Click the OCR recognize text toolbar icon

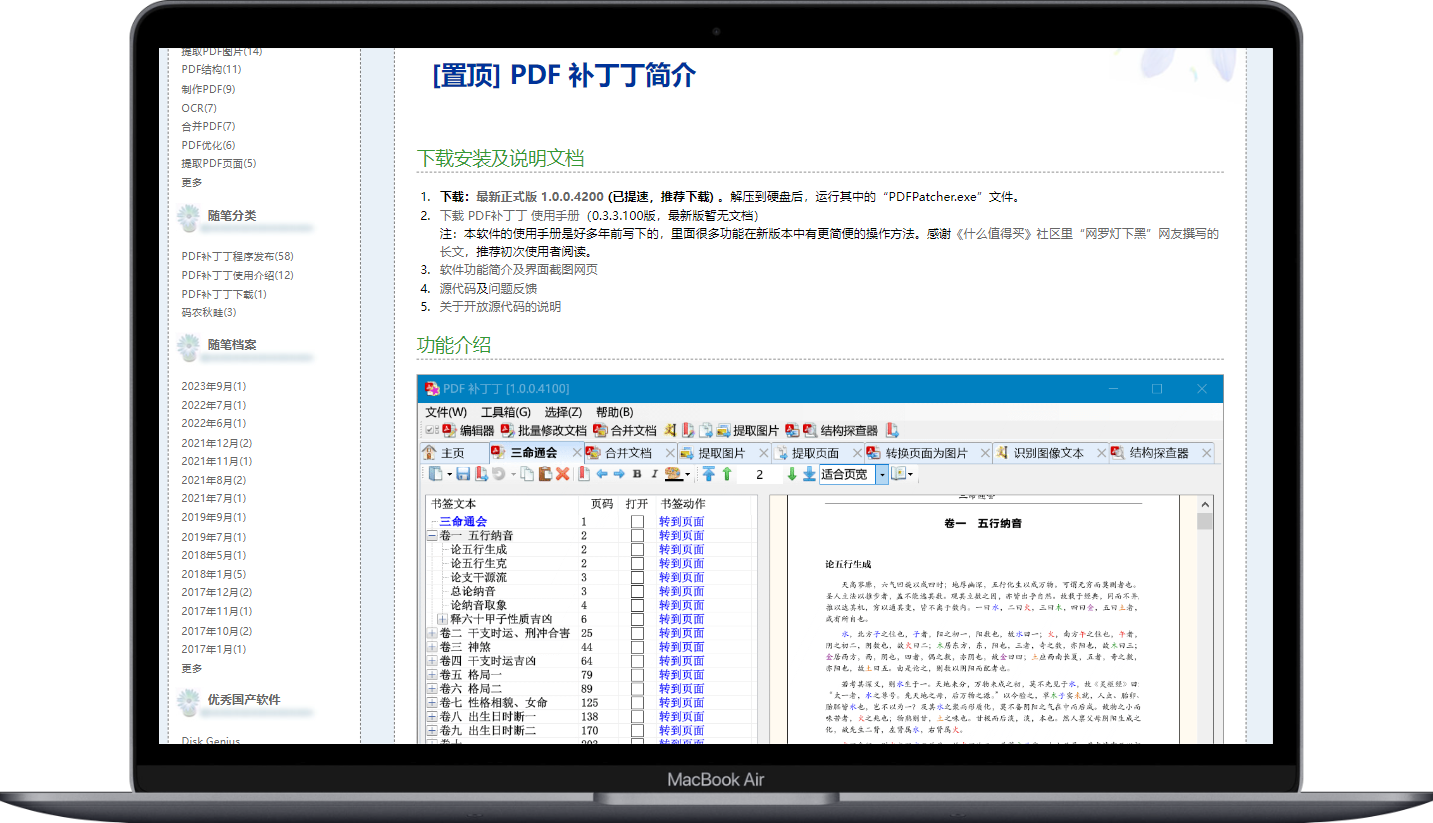(669, 430)
